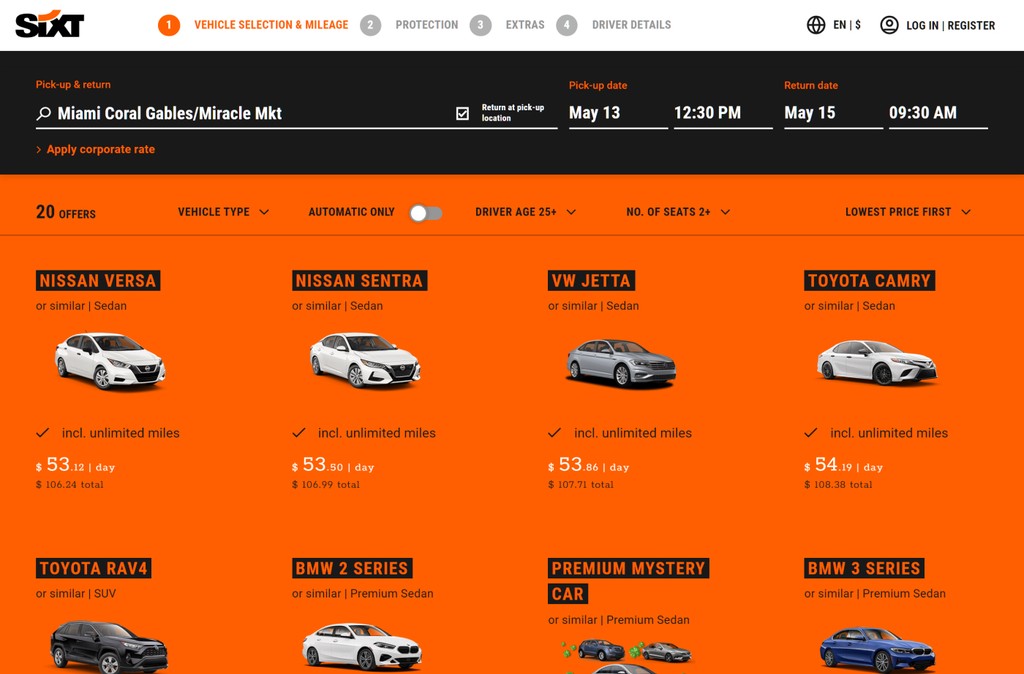Viewport: 1024px width, 674px height.
Task: Select the BMW 3 Series title
Action: point(864,568)
